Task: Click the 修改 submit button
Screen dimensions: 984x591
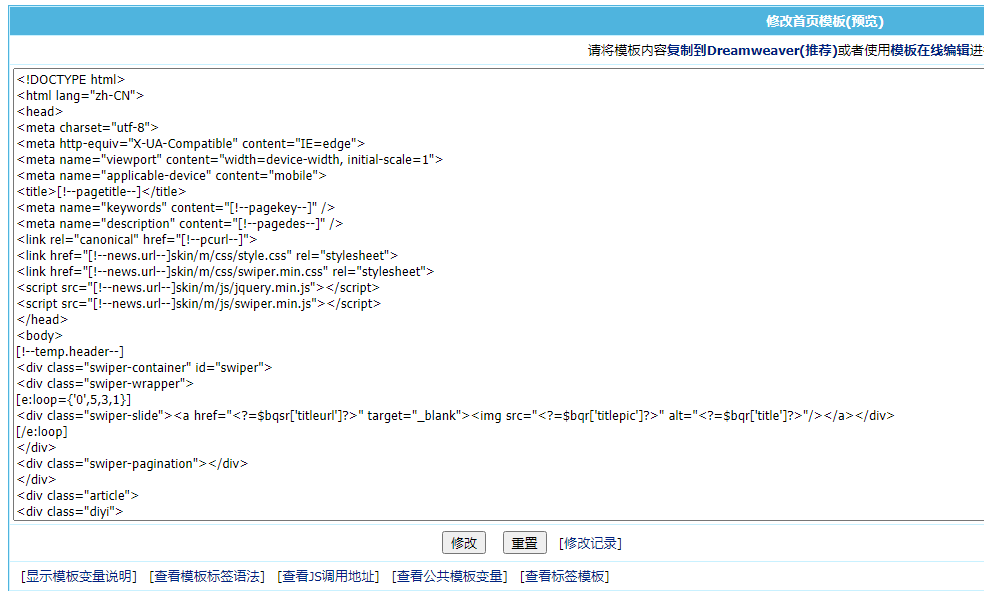Action: 463,543
